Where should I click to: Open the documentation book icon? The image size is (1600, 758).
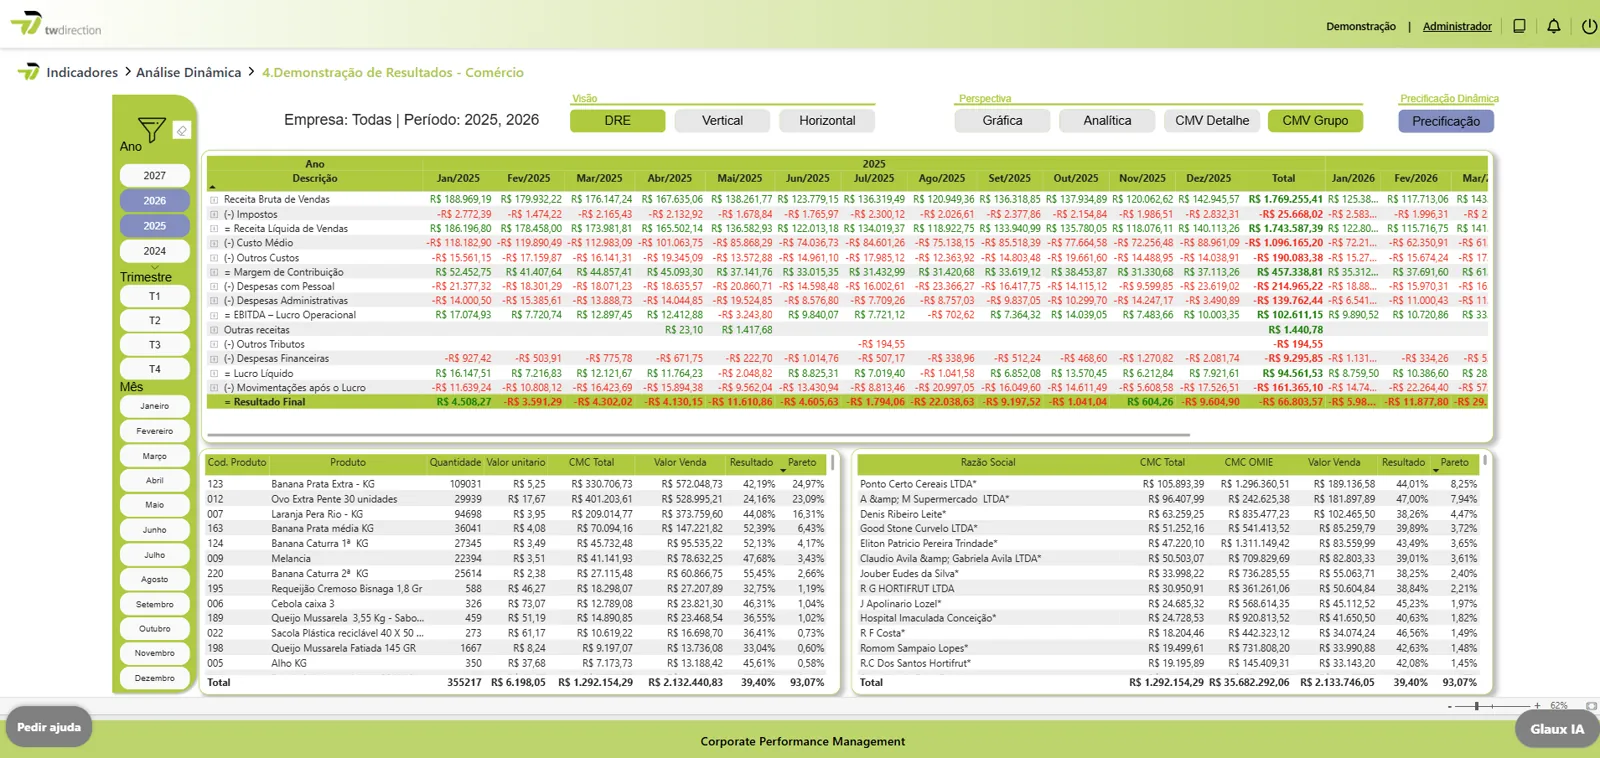click(1519, 26)
